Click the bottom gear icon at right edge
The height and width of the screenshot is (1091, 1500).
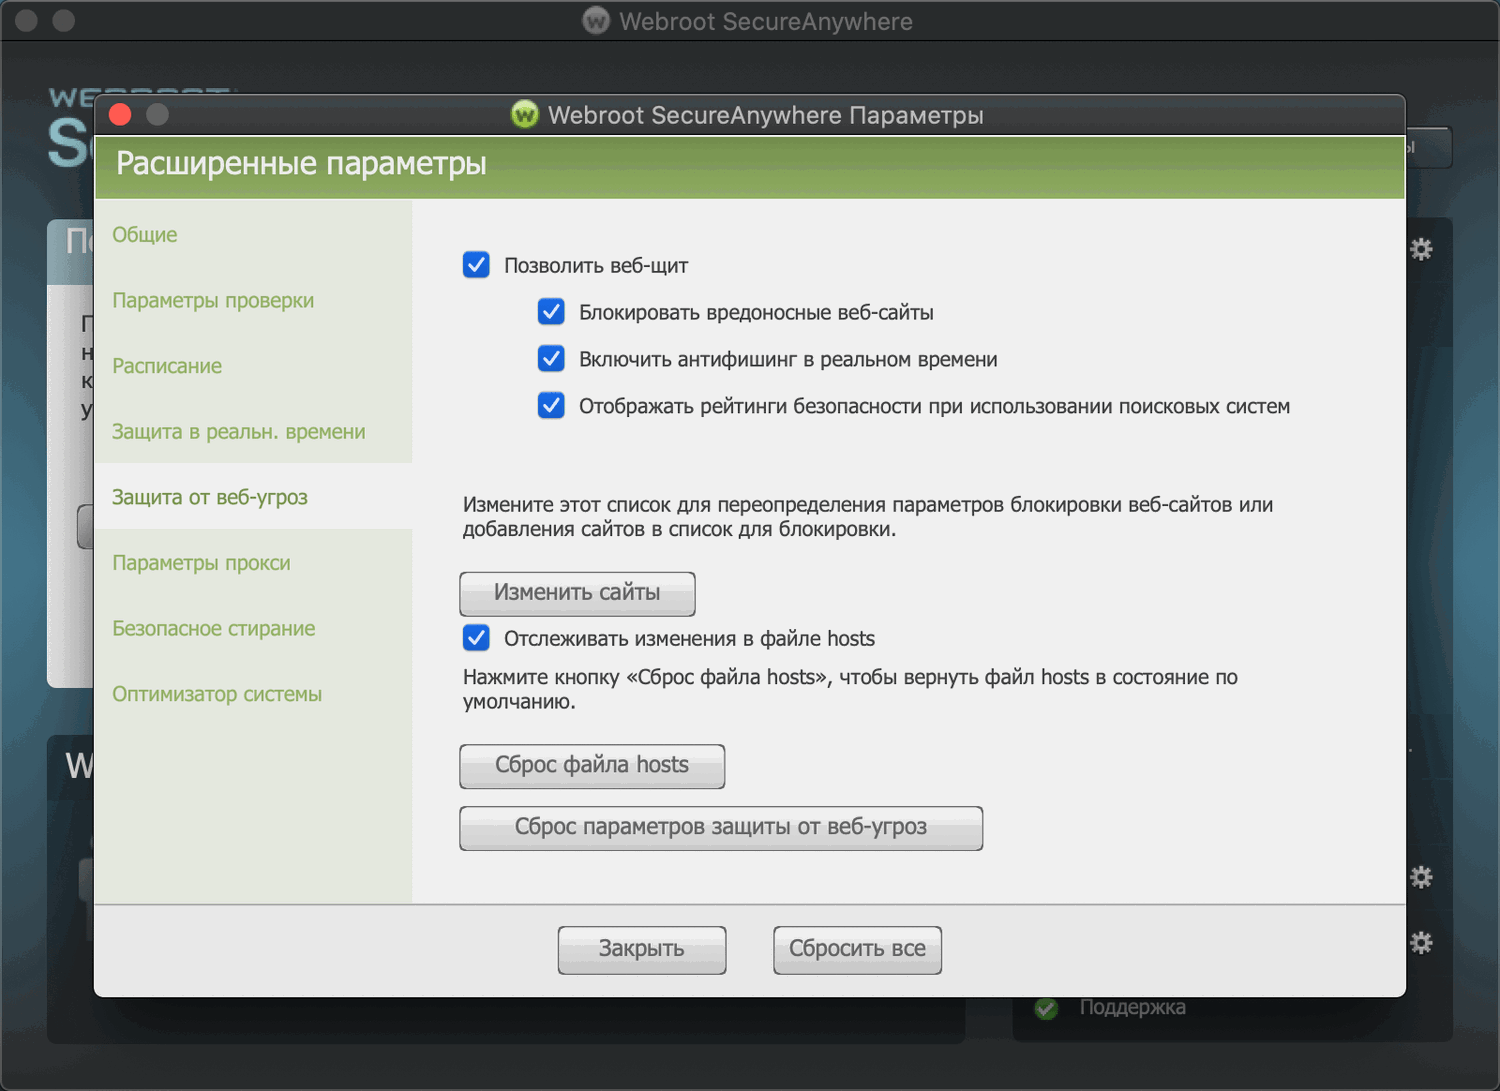click(1421, 942)
